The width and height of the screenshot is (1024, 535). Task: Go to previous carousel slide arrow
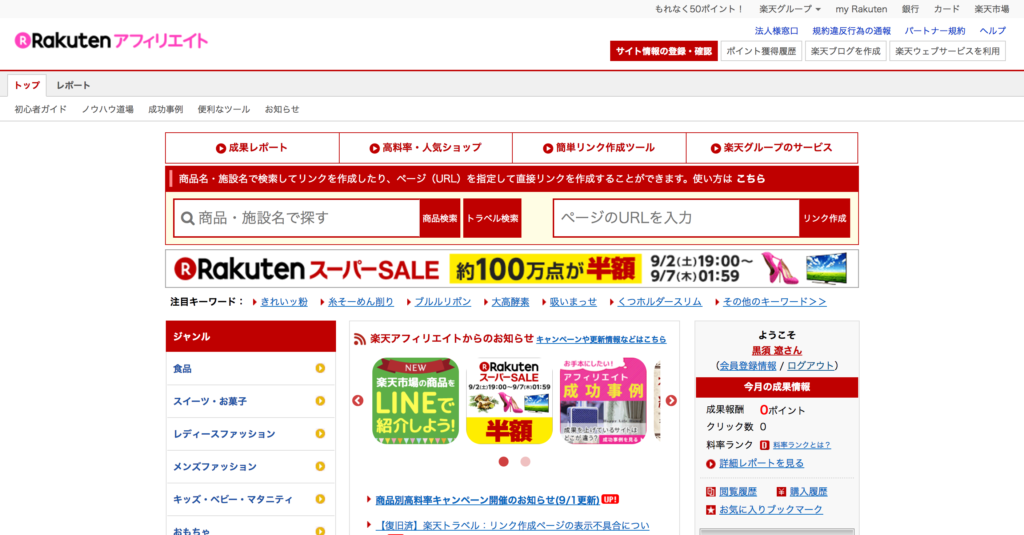(x=358, y=400)
